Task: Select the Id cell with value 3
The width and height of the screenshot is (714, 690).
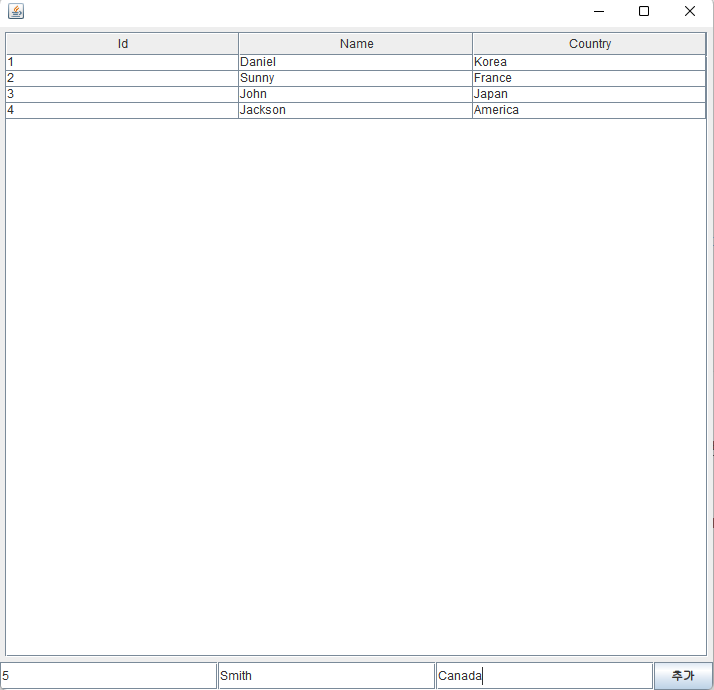Action: click(122, 94)
